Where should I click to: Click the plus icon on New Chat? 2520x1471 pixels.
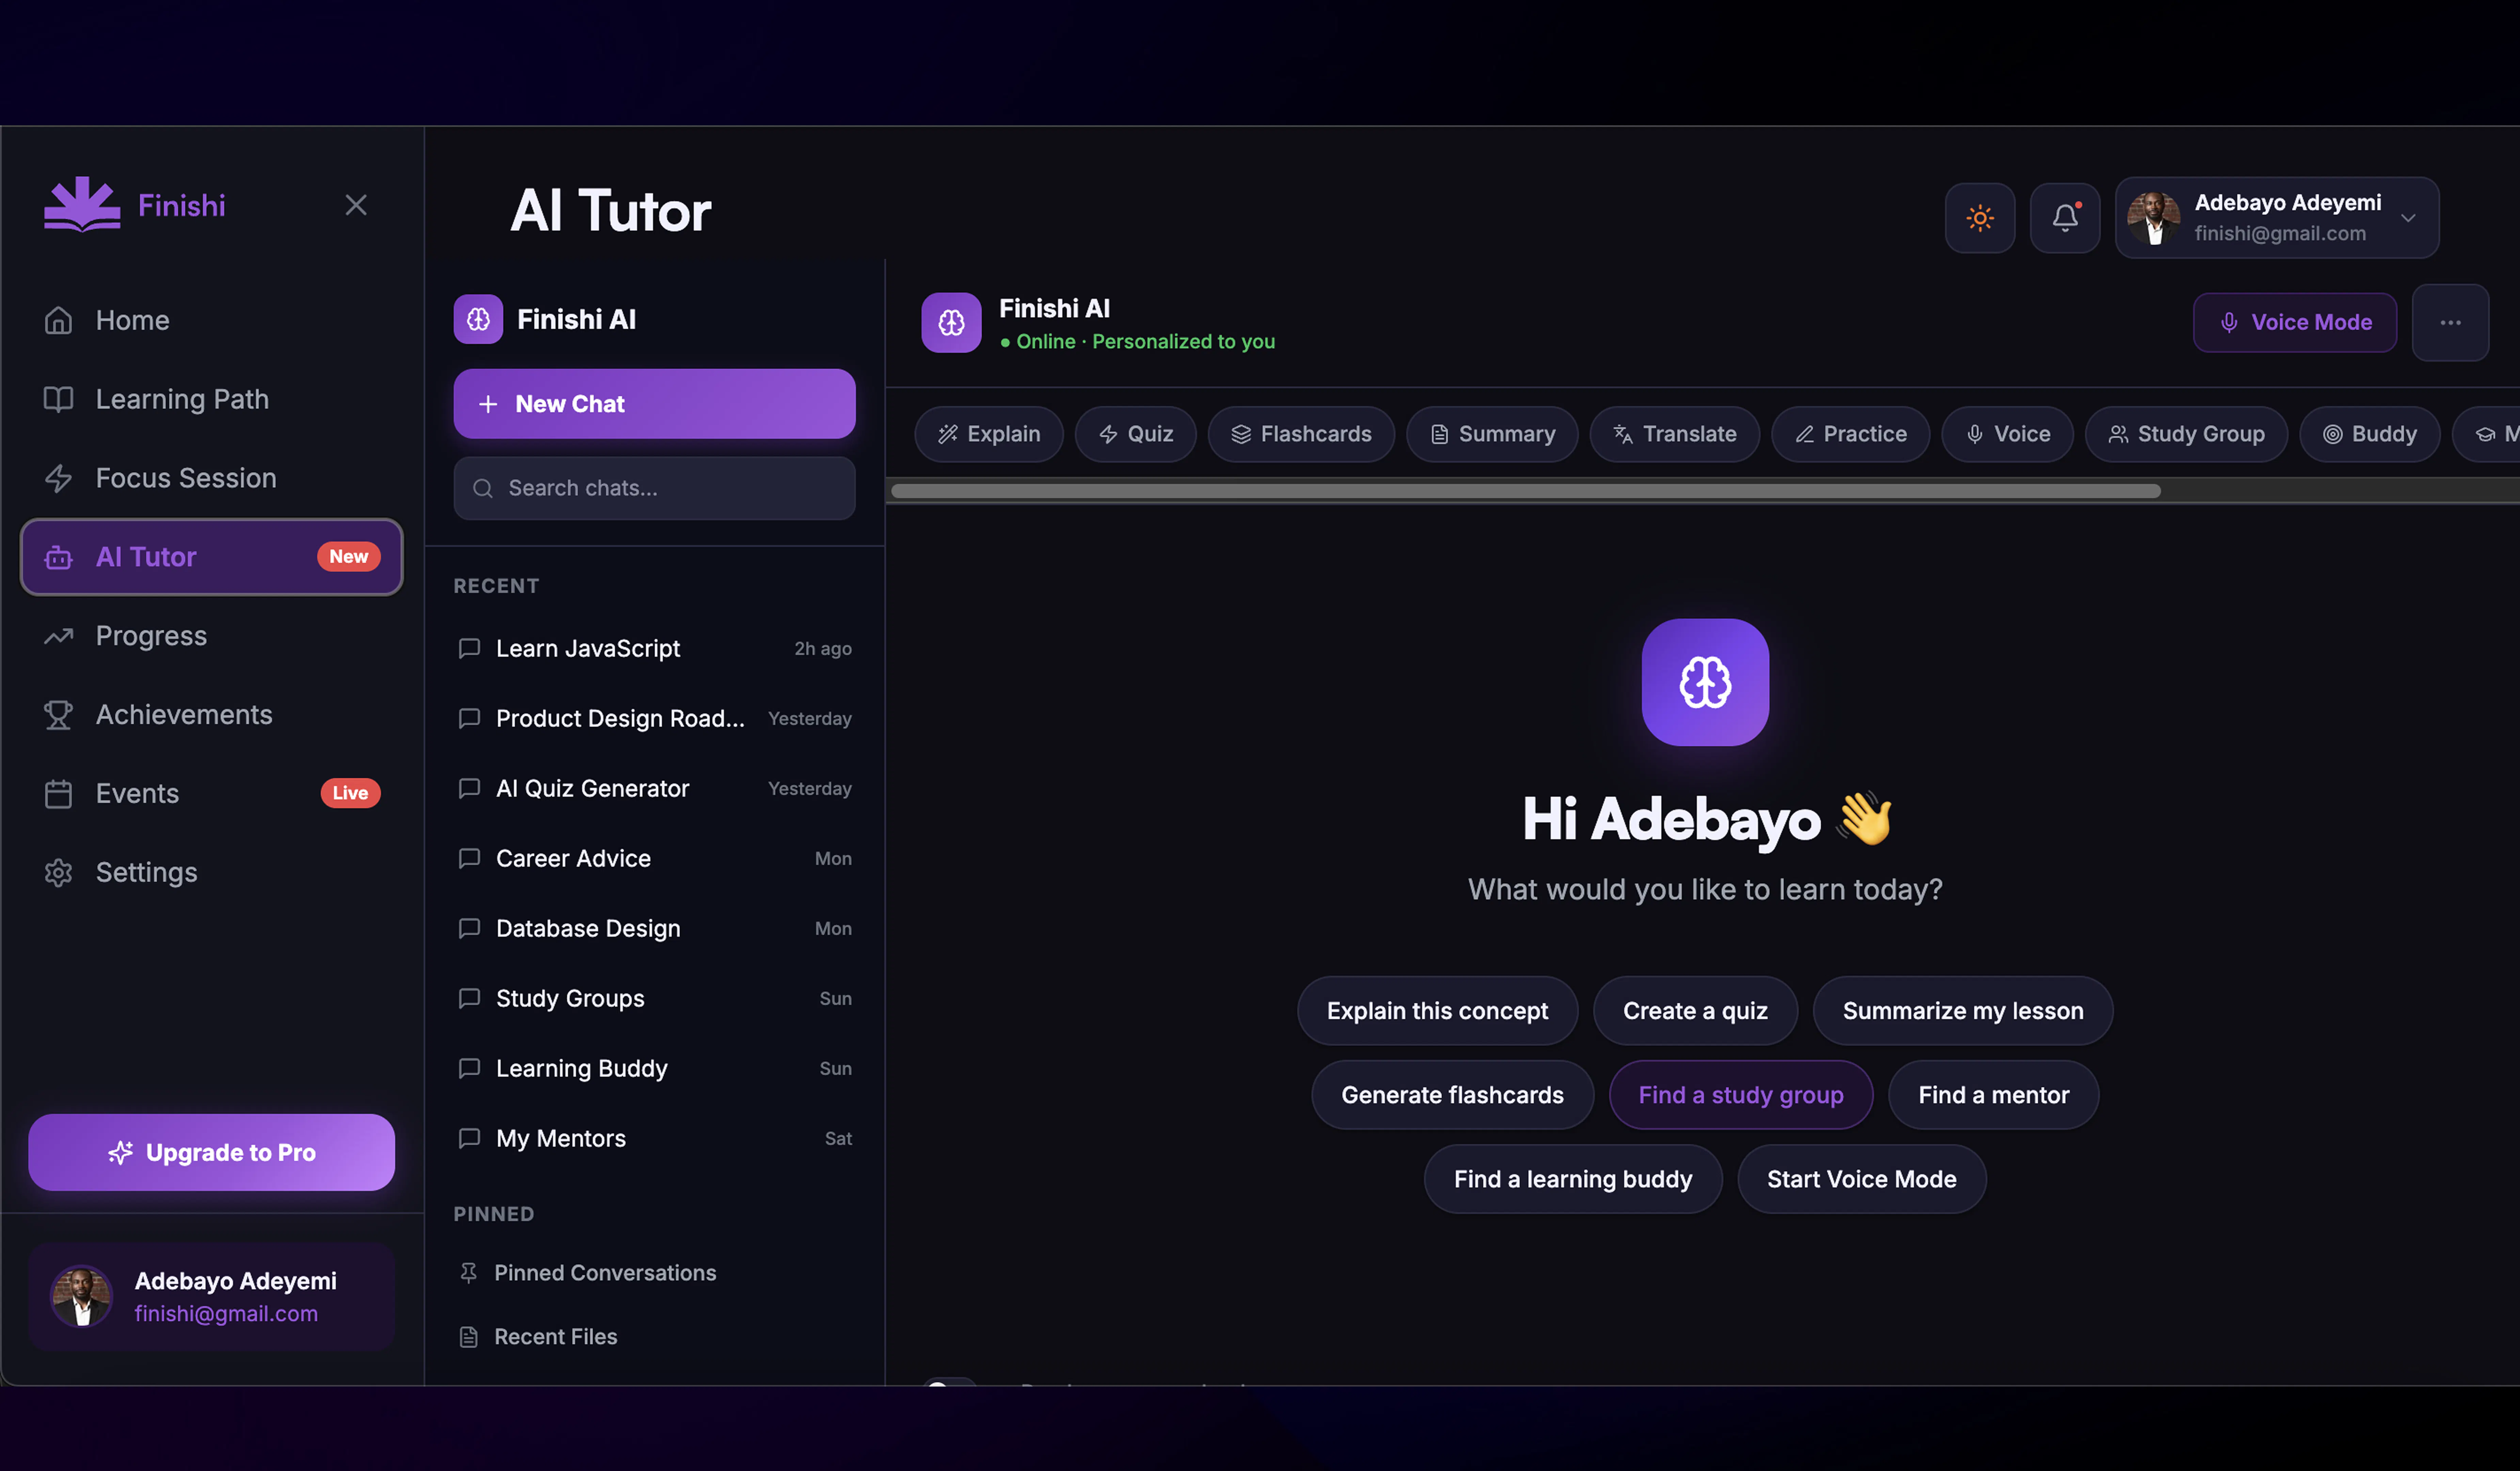pyautogui.click(x=488, y=404)
